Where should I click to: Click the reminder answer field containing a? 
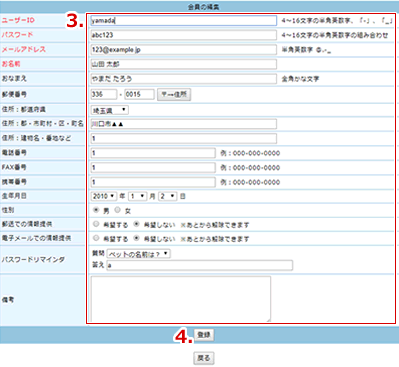coord(200,265)
